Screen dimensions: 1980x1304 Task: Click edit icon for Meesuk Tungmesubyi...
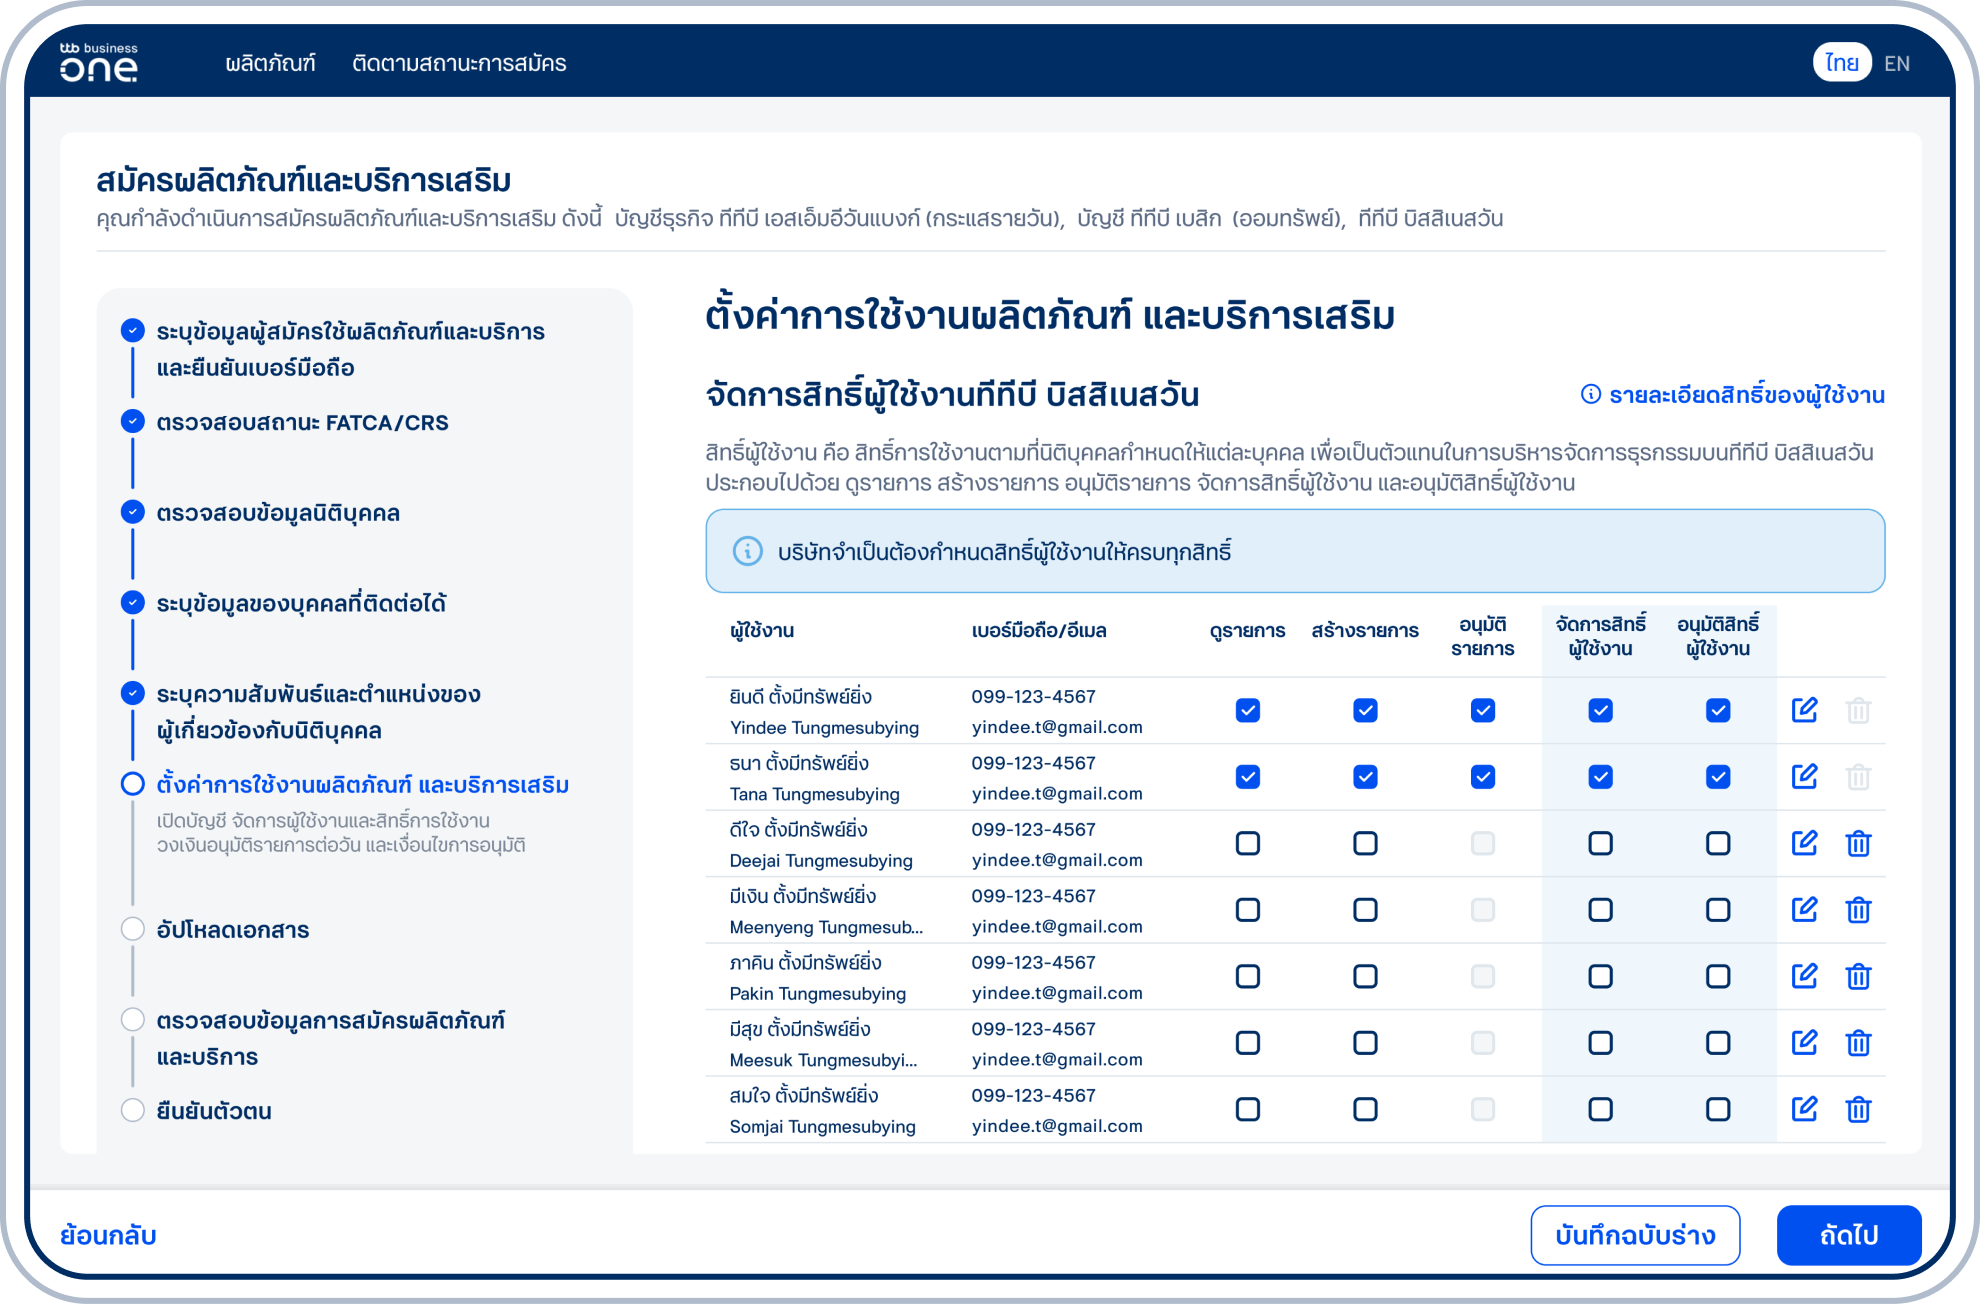click(x=1804, y=1043)
